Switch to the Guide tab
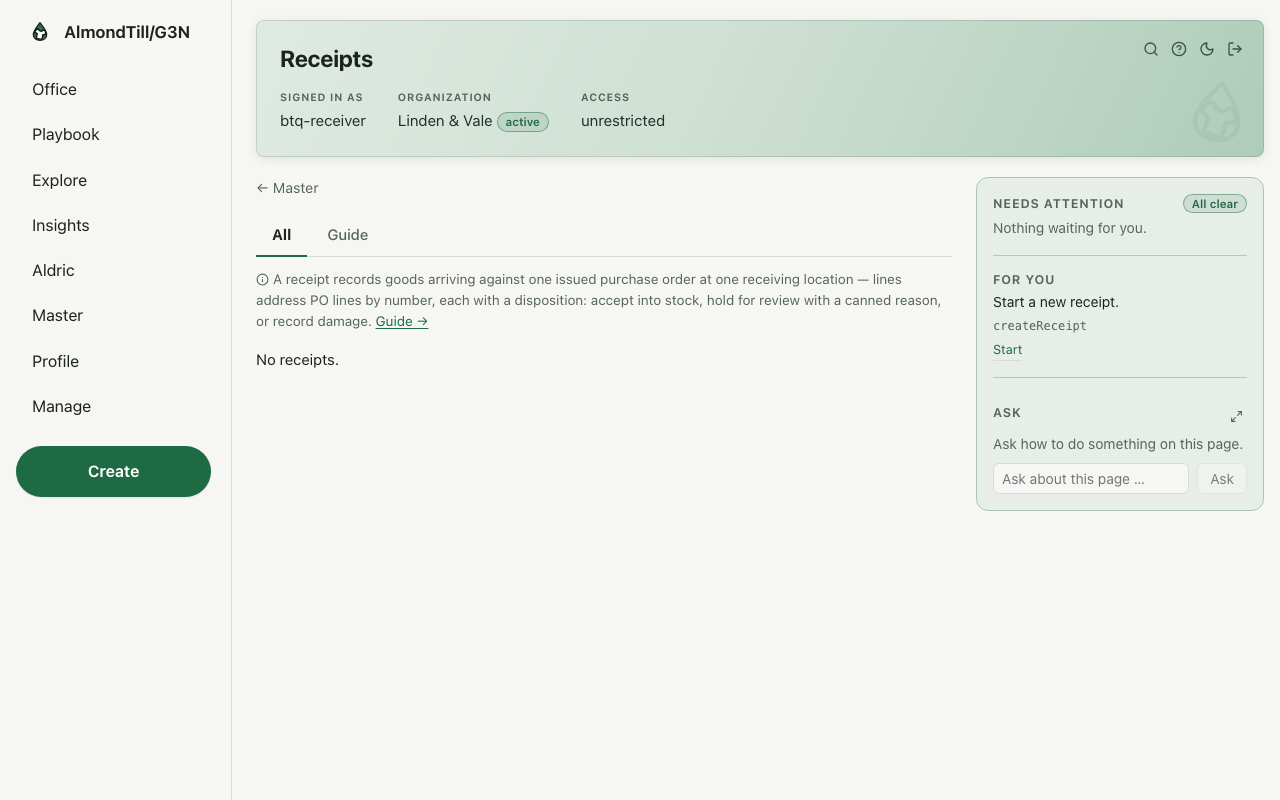The image size is (1280, 800). point(348,235)
